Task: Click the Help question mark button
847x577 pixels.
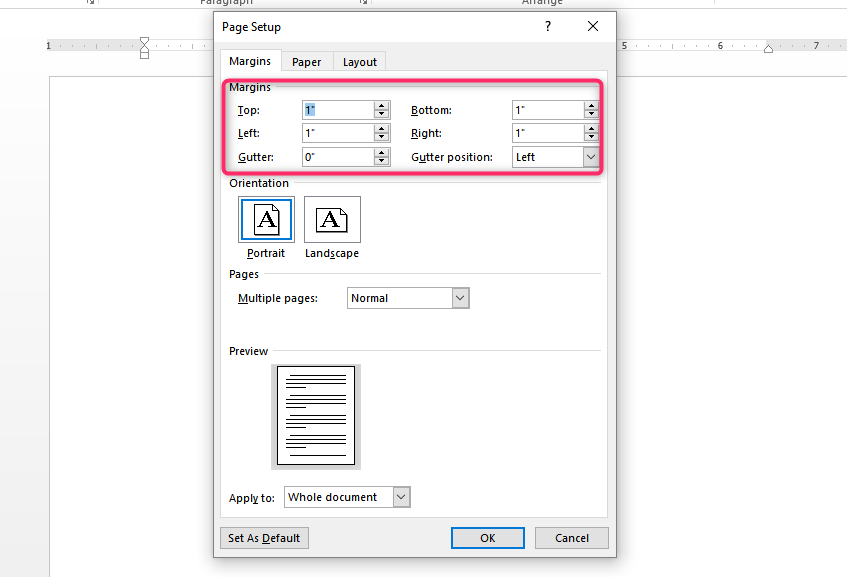Action: (x=548, y=26)
